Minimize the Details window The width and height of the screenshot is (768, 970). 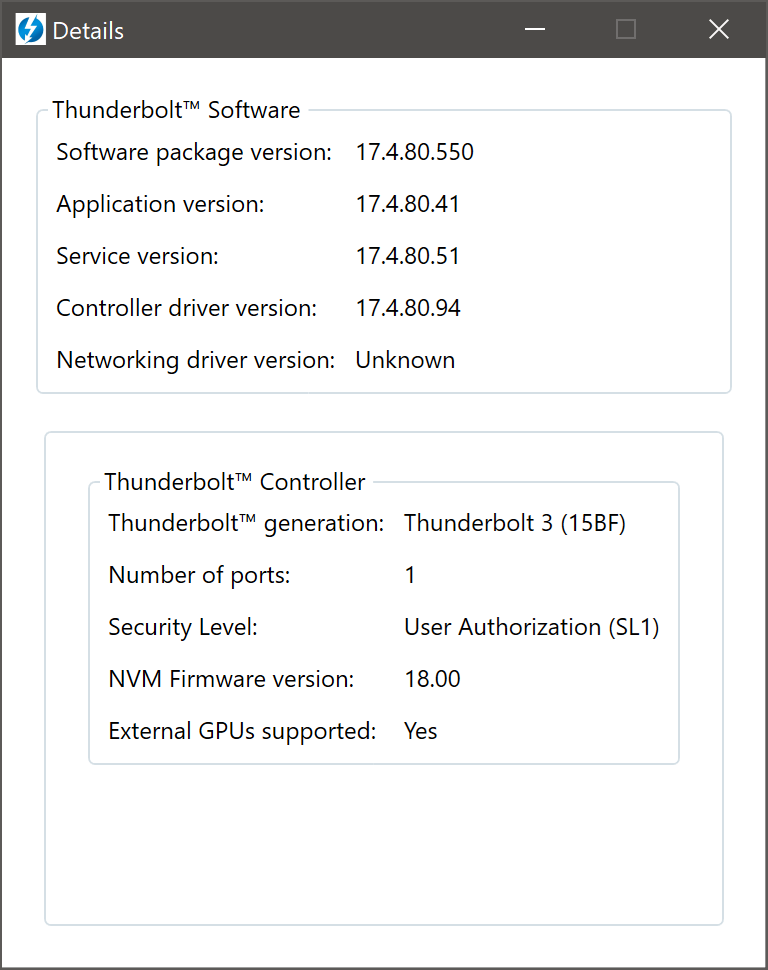click(x=535, y=29)
